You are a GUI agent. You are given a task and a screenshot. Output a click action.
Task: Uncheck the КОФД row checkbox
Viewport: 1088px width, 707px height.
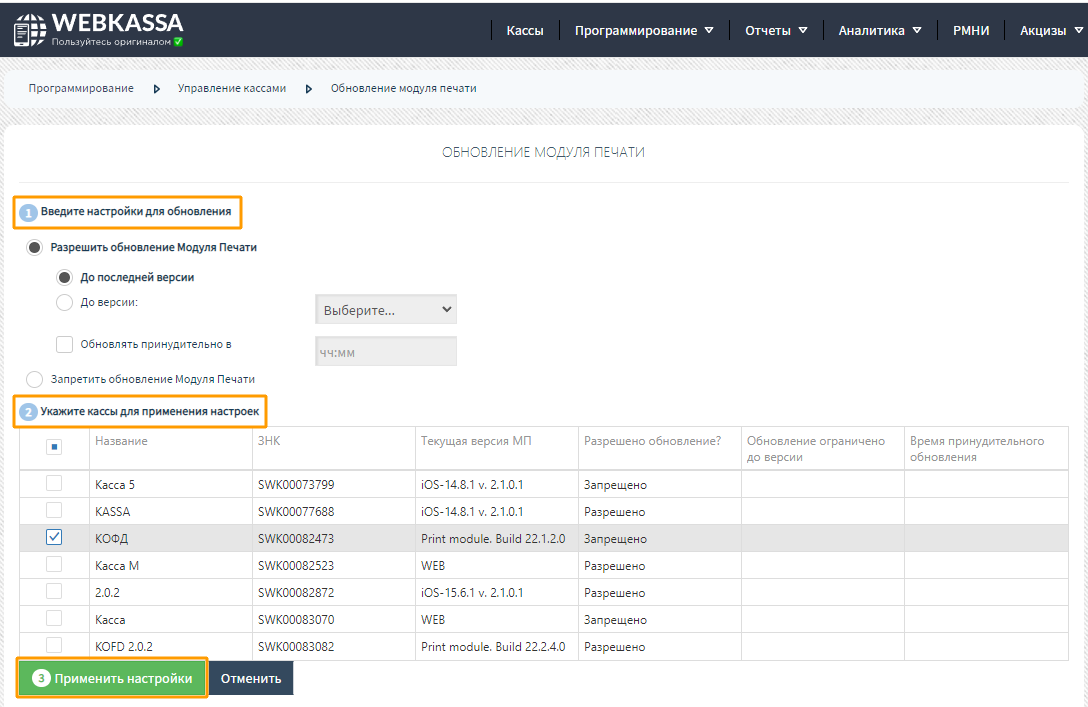pos(54,537)
